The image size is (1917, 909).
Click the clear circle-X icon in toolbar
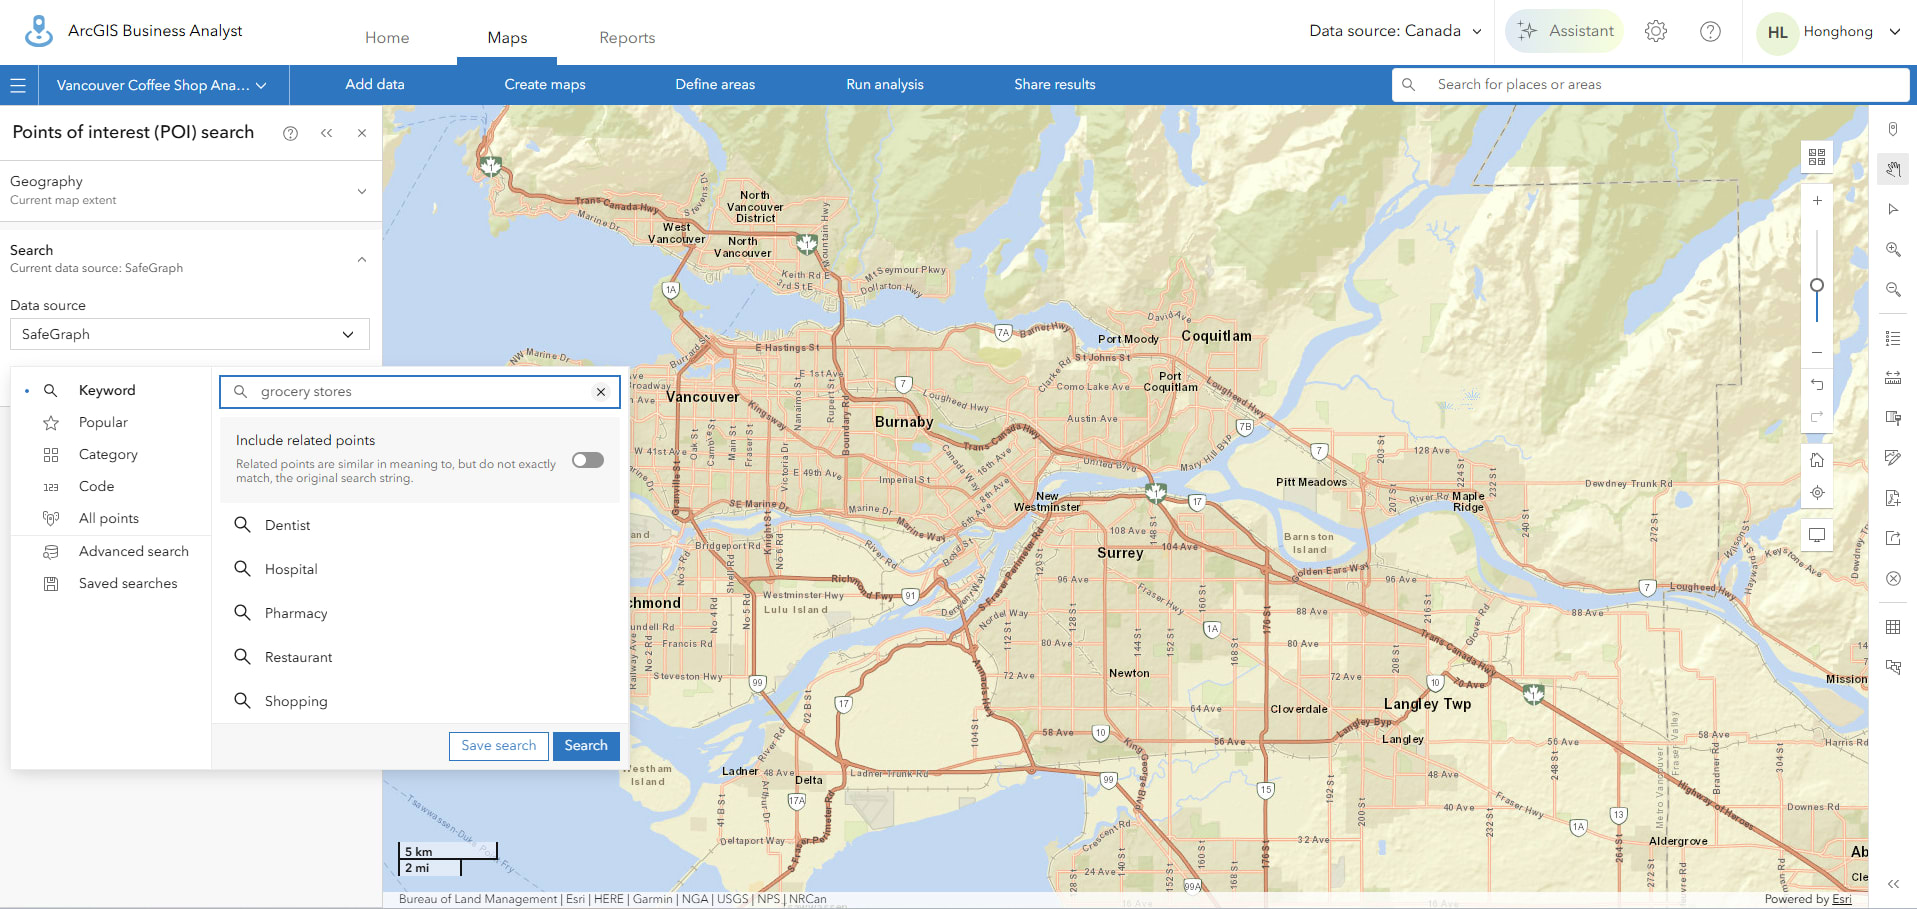click(x=1893, y=579)
